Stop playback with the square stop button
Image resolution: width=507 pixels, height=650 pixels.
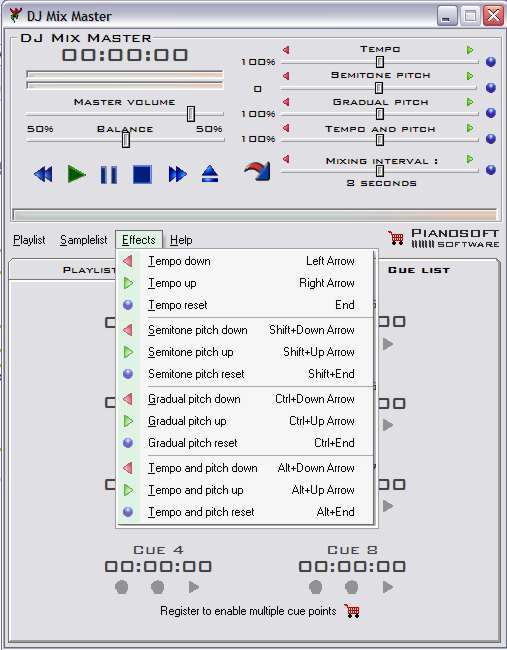[142, 174]
